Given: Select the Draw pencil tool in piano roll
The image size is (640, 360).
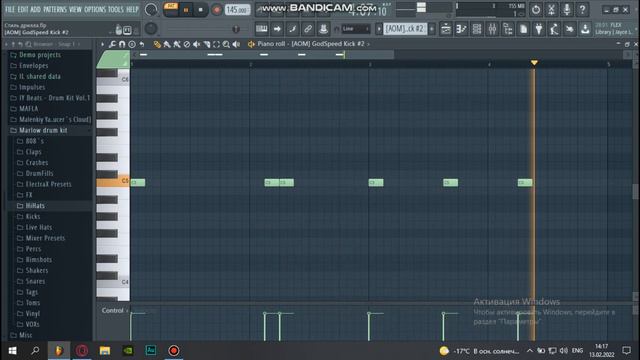Looking at the screenshot, I should [x=157, y=44].
